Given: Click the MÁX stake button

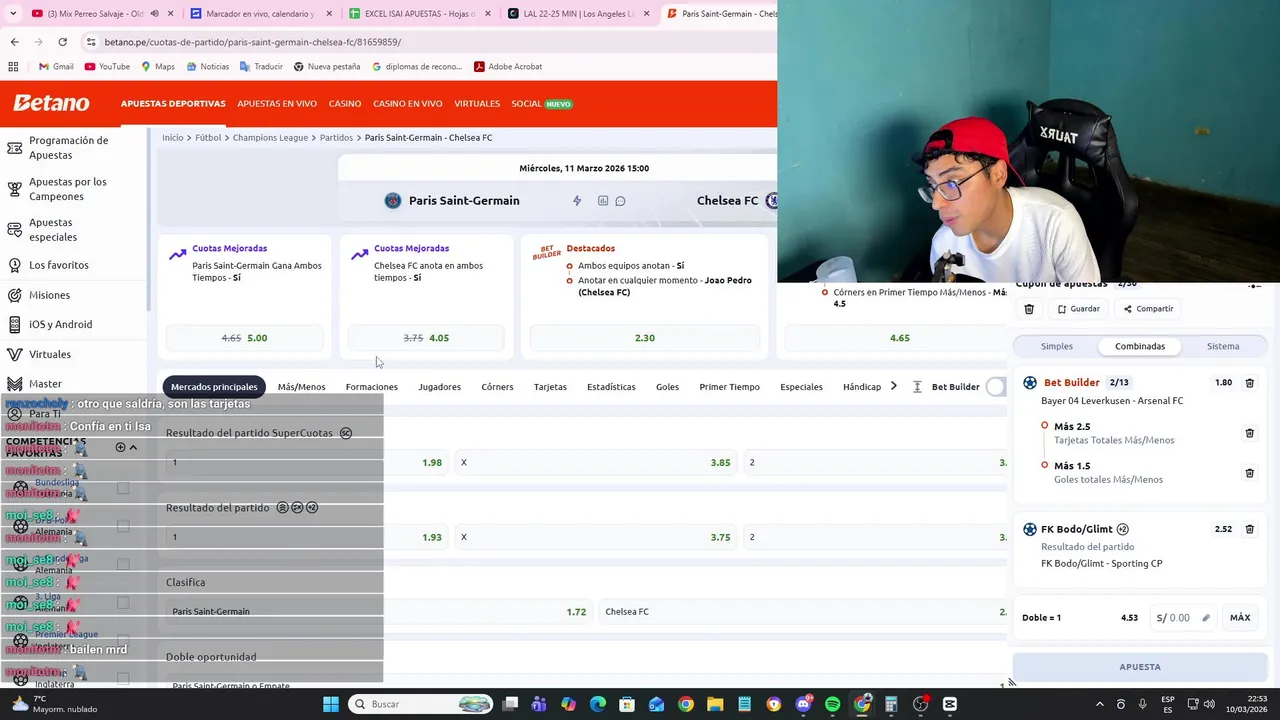Looking at the screenshot, I should [x=1240, y=618].
